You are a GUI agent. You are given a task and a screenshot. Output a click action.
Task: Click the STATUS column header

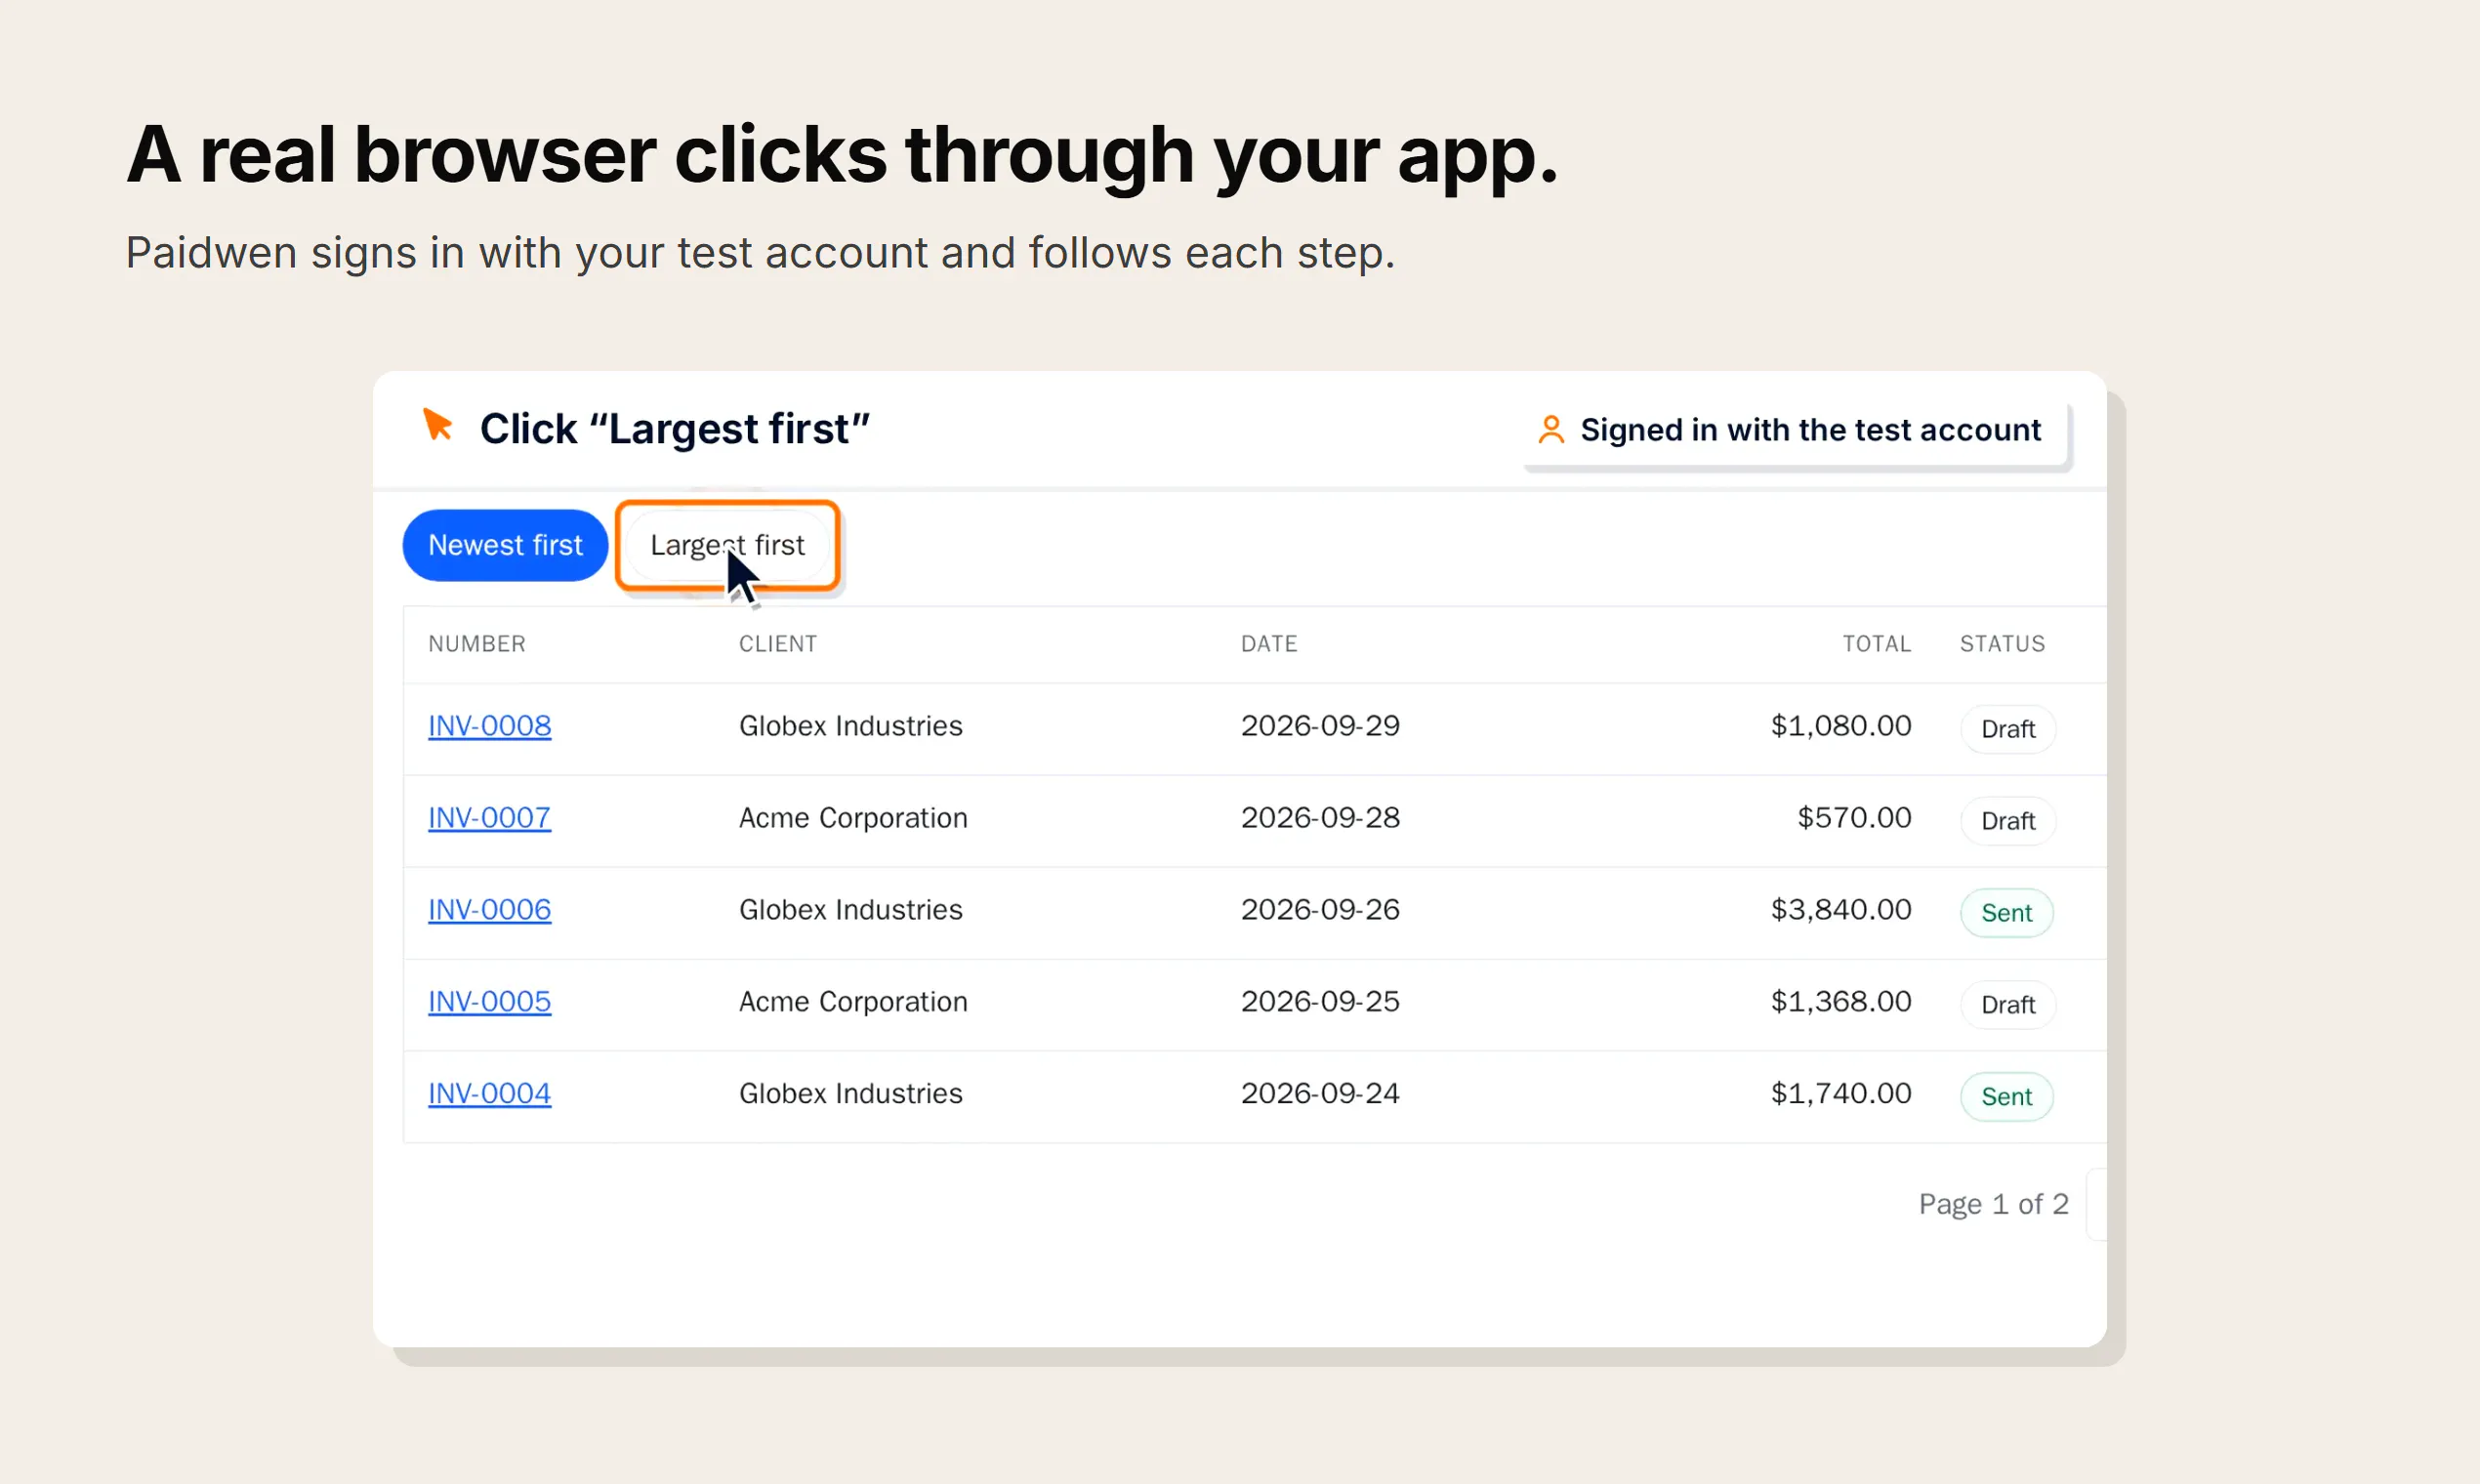[2002, 644]
